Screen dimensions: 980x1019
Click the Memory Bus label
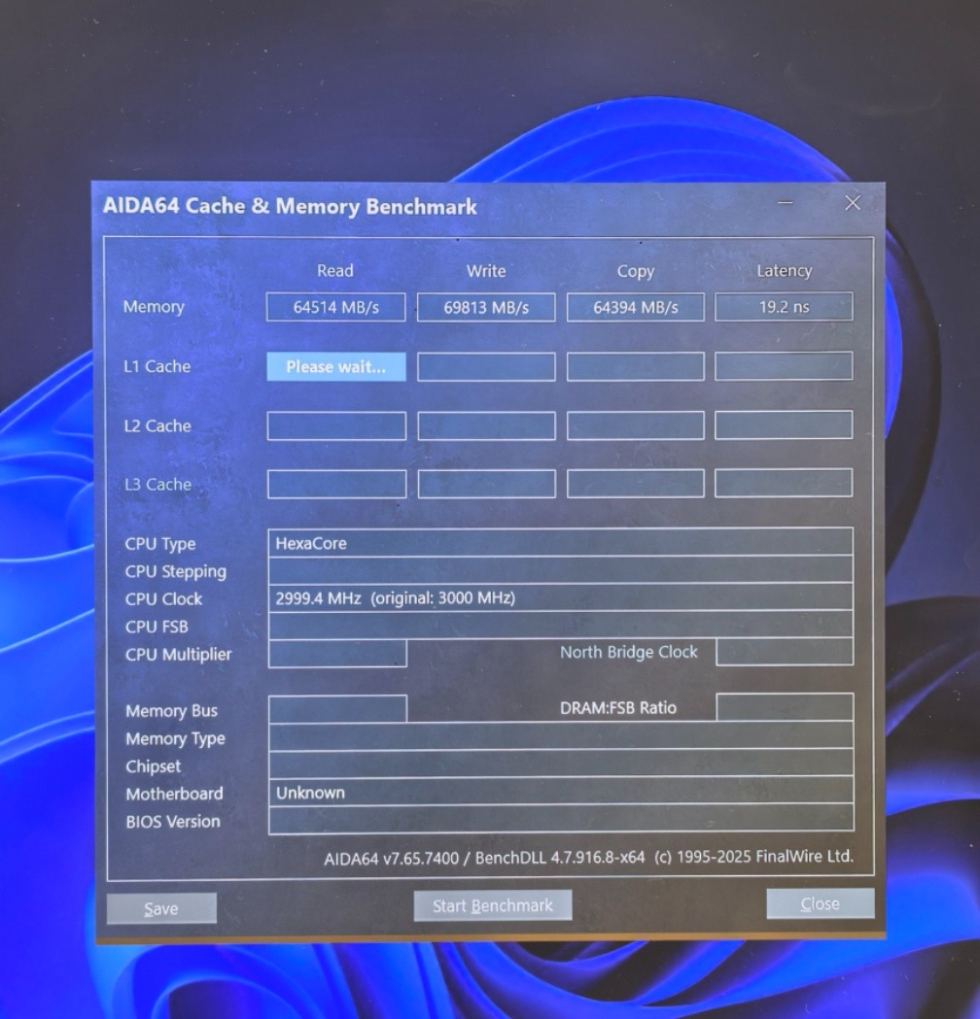(172, 711)
